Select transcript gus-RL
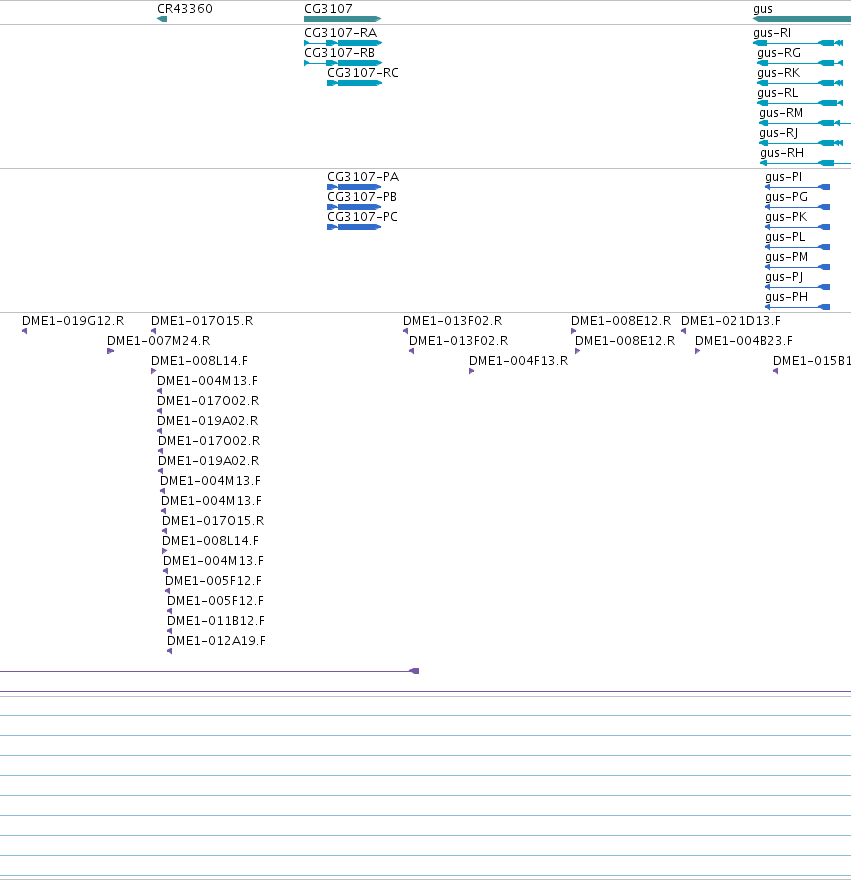The width and height of the screenshot is (851, 880). click(800, 103)
